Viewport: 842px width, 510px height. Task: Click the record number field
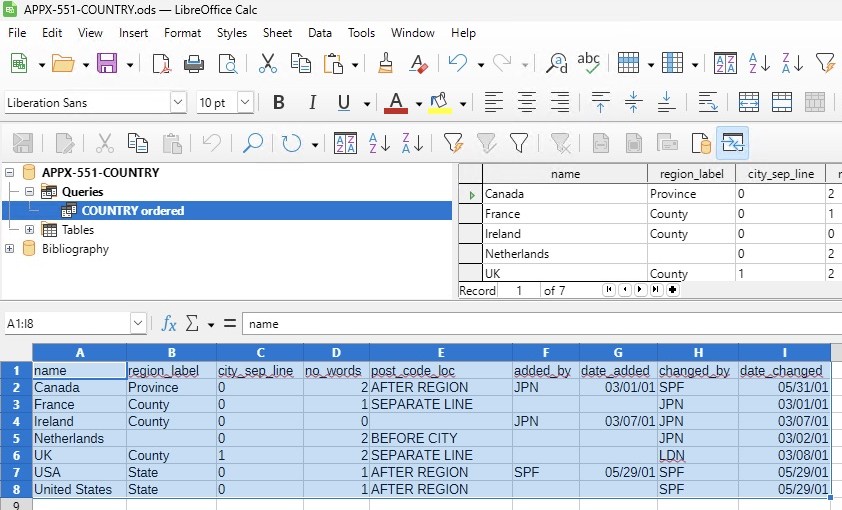tap(519, 290)
